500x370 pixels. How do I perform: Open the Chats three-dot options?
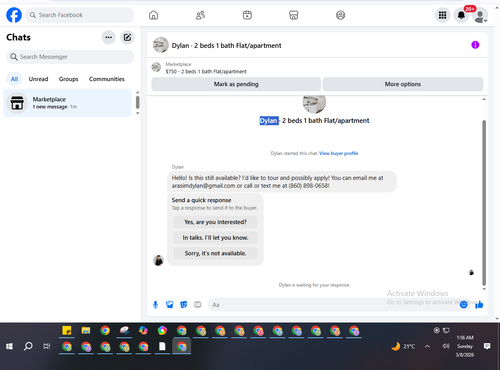click(x=109, y=37)
